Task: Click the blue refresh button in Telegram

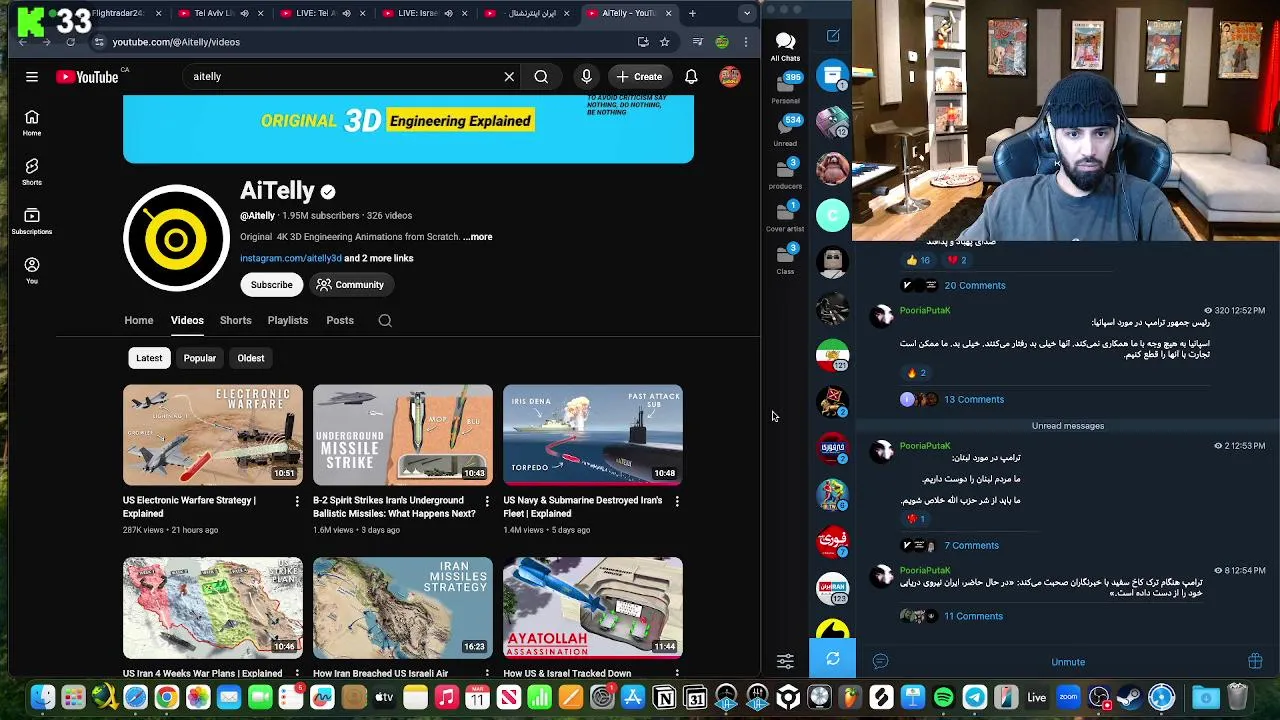Action: 833,659
